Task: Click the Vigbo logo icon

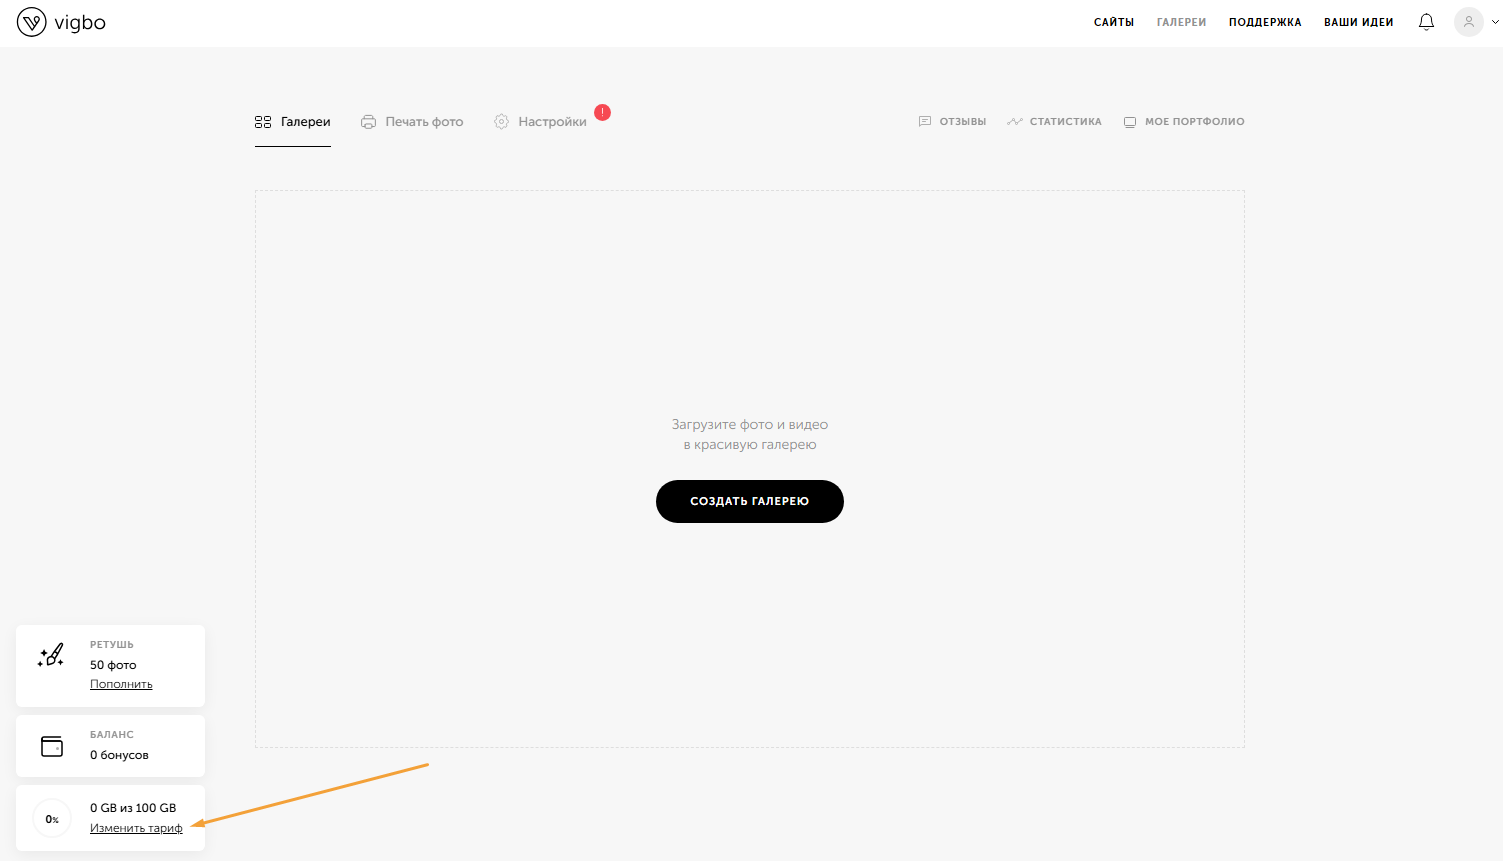Action: (32, 22)
